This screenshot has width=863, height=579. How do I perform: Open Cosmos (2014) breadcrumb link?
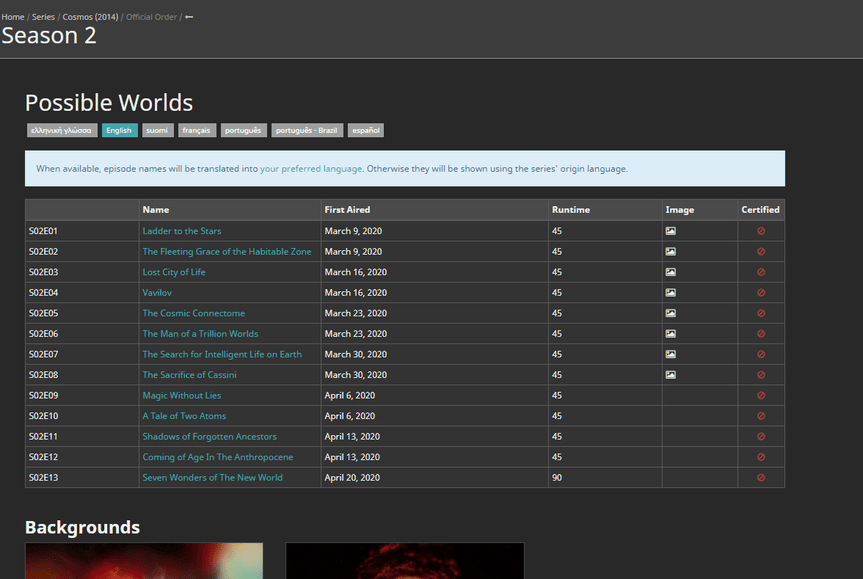[90, 17]
